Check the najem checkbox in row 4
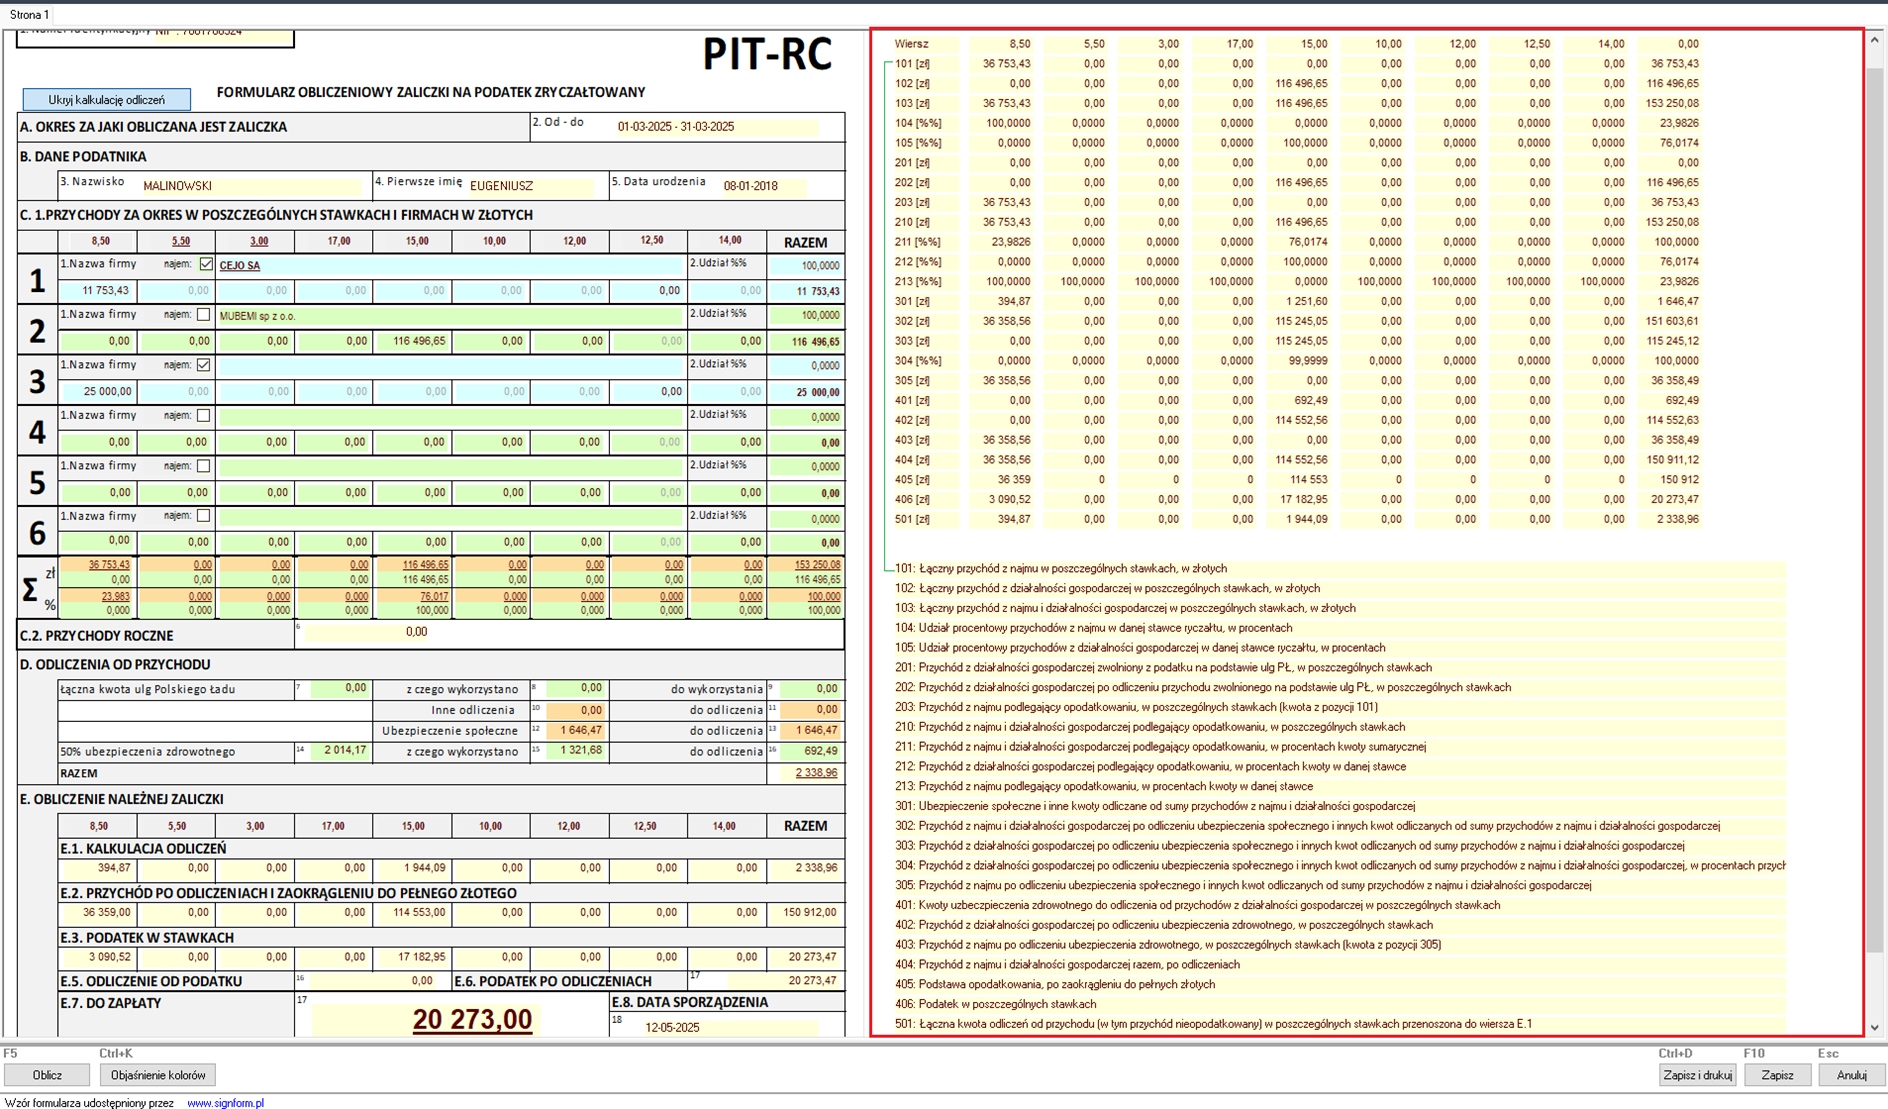 [204, 416]
